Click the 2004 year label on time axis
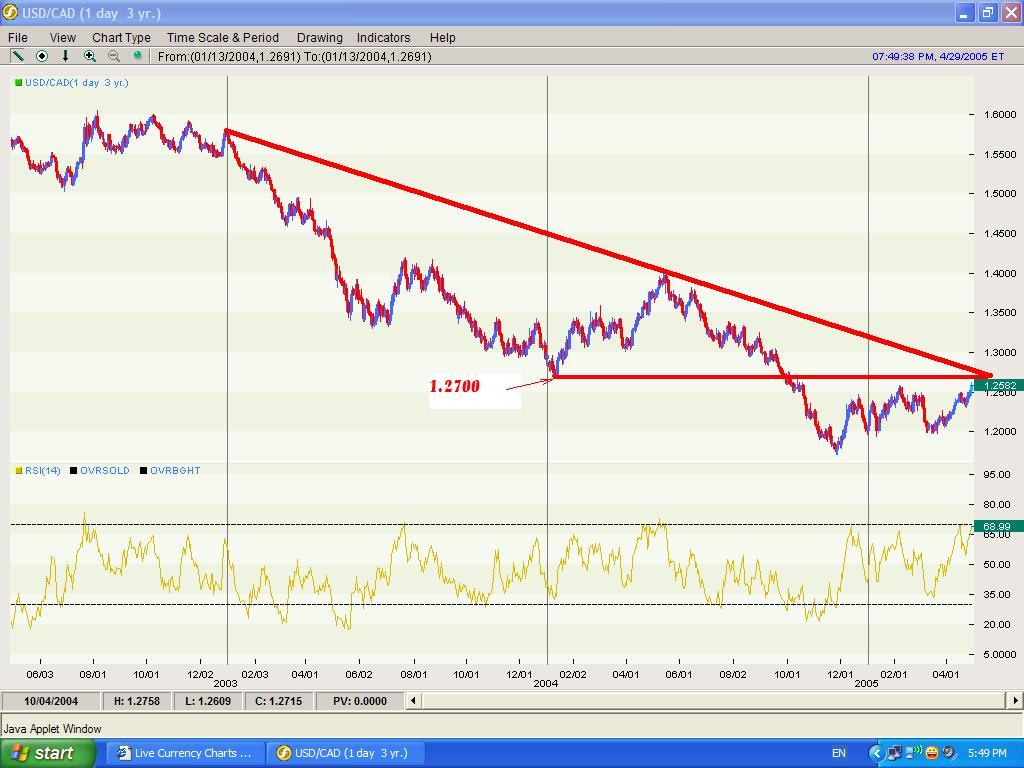 point(545,684)
